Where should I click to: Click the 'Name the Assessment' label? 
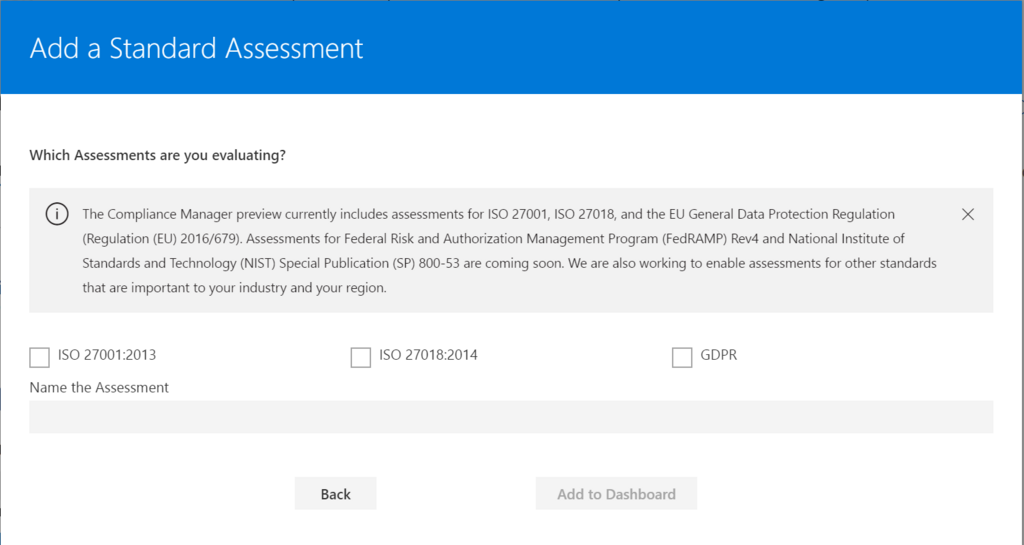click(99, 387)
